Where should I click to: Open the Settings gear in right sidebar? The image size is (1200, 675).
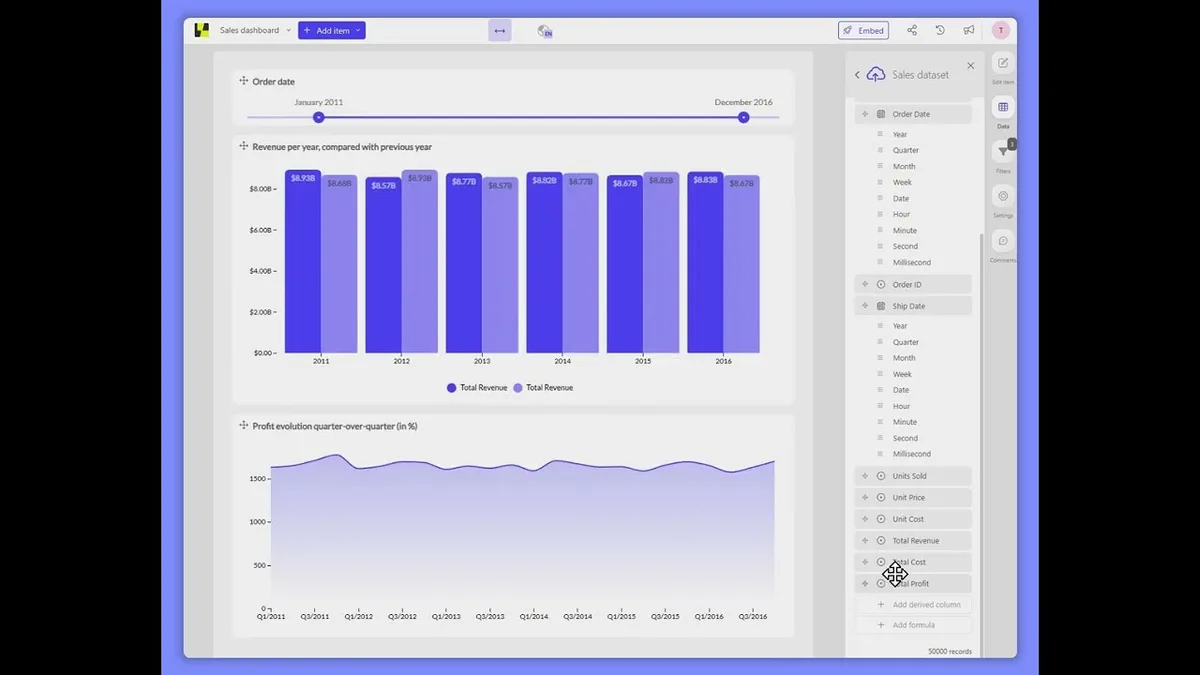(1003, 196)
